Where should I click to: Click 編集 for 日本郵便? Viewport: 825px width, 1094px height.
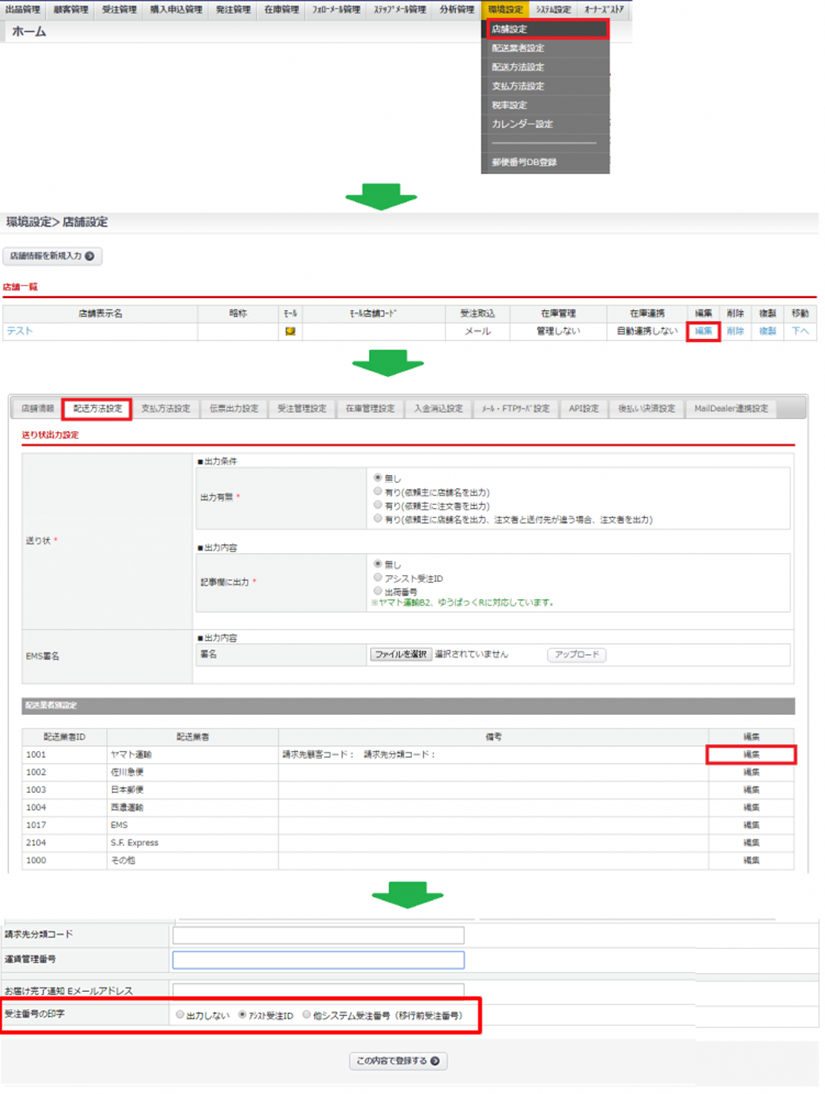[x=751, y=790]
